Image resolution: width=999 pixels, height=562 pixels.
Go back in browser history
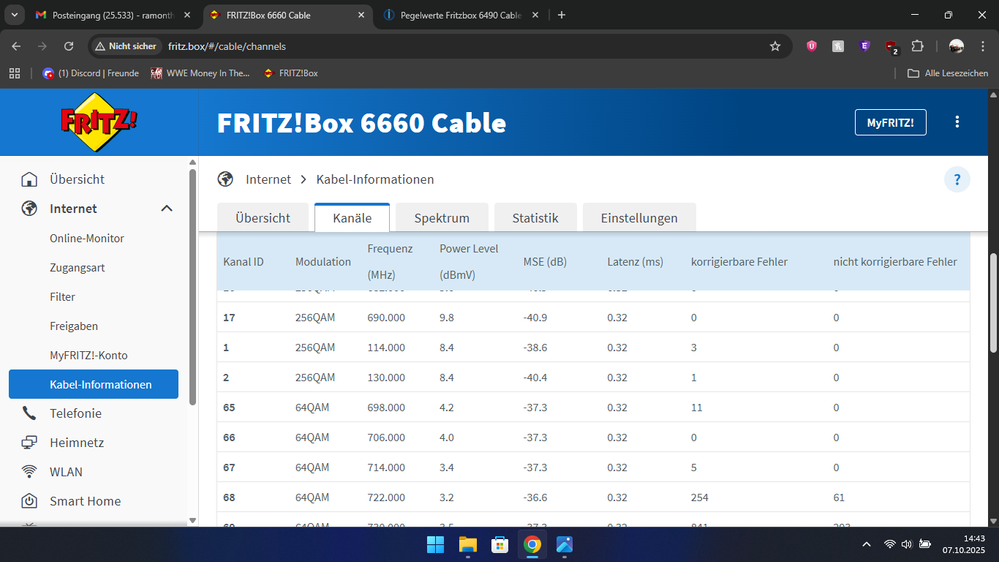(x=16, y=46)
